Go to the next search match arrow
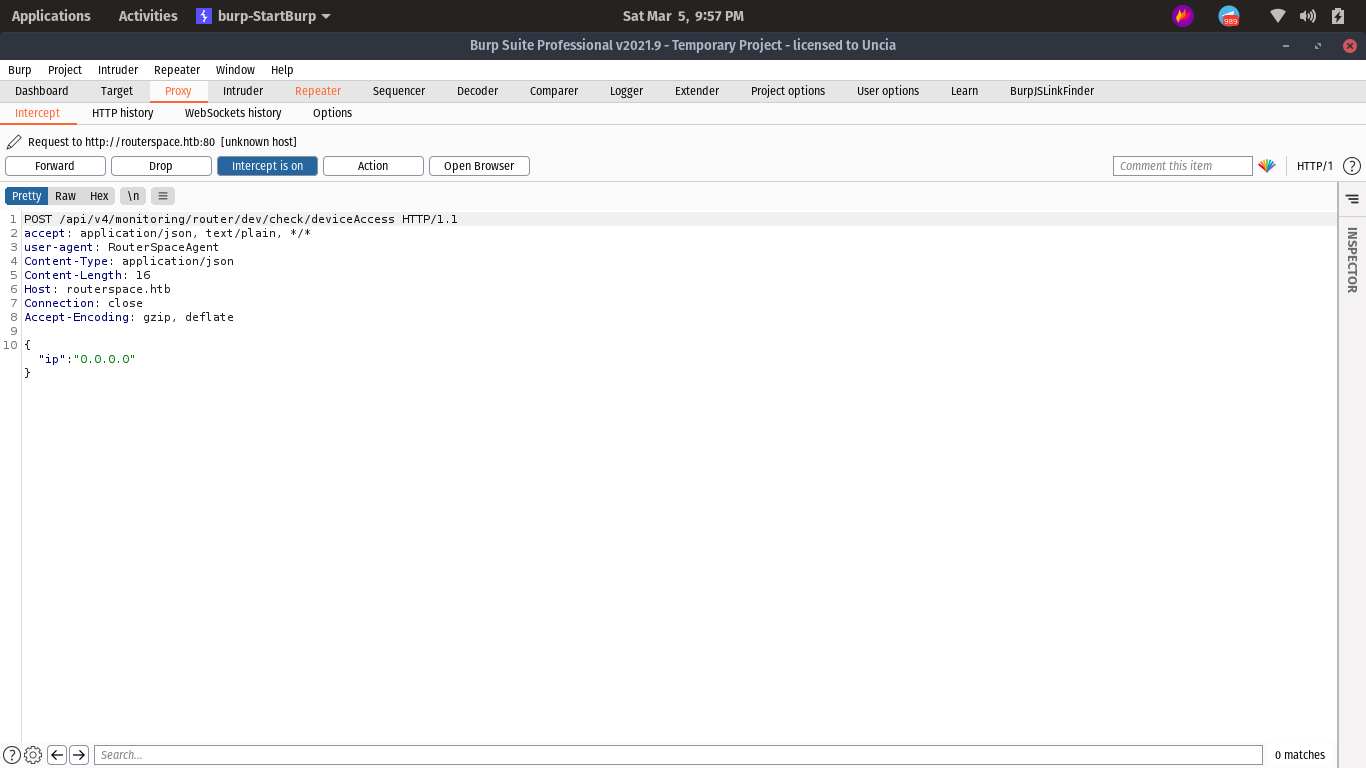 [x=79, y=755]
